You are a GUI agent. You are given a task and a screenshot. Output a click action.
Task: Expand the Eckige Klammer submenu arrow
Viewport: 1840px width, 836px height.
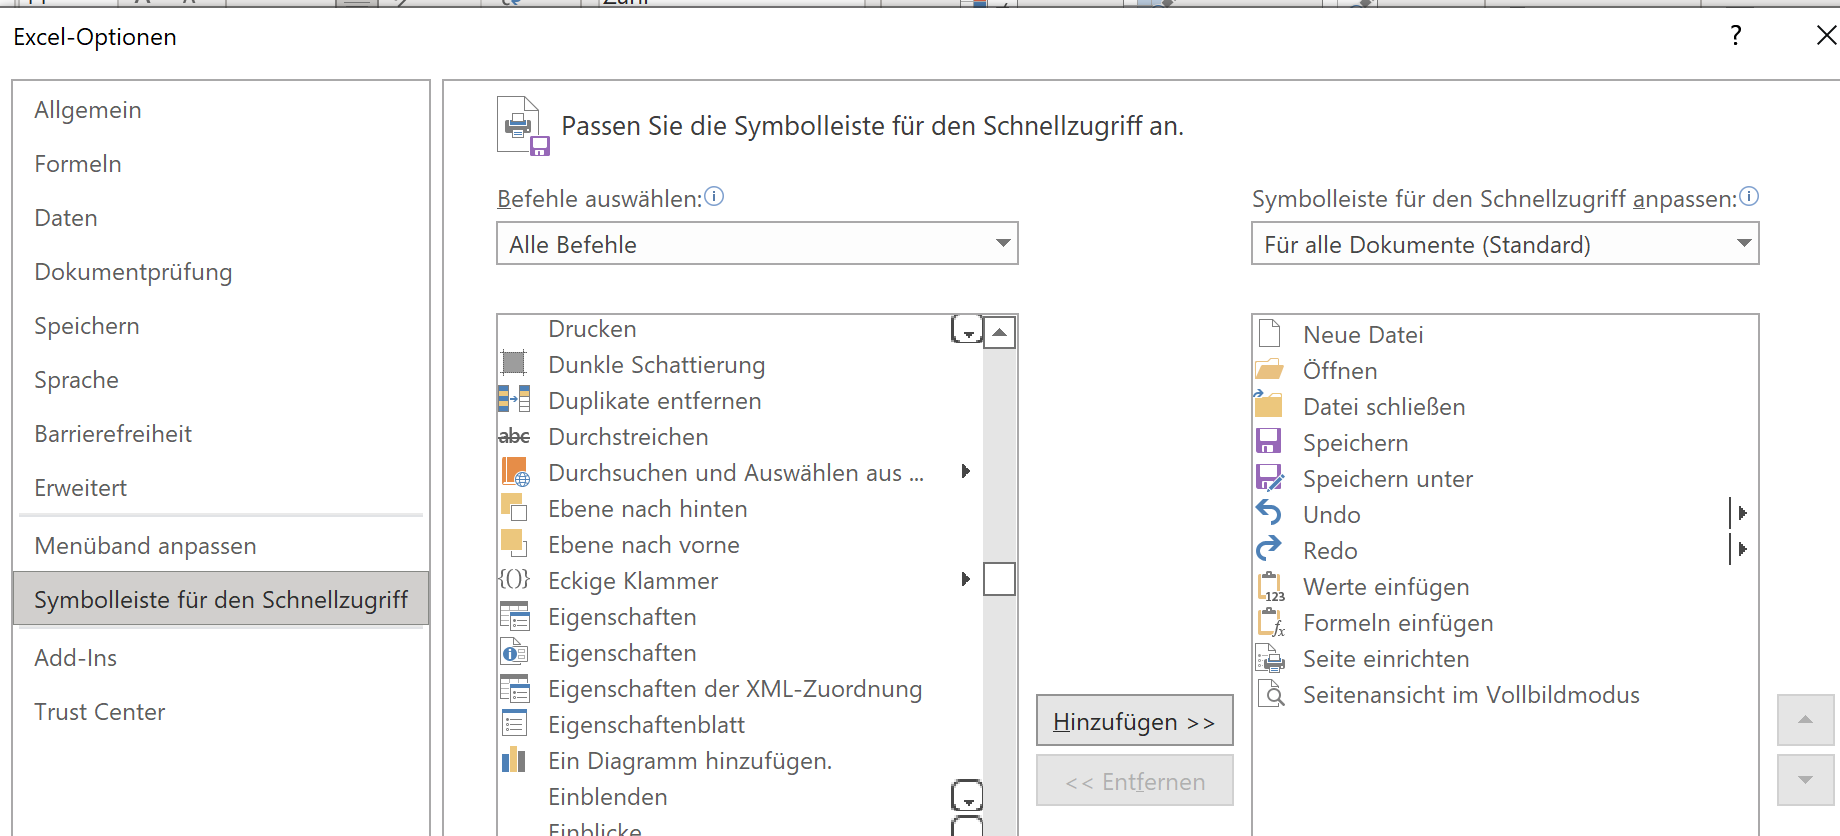[x=965, y=579]
